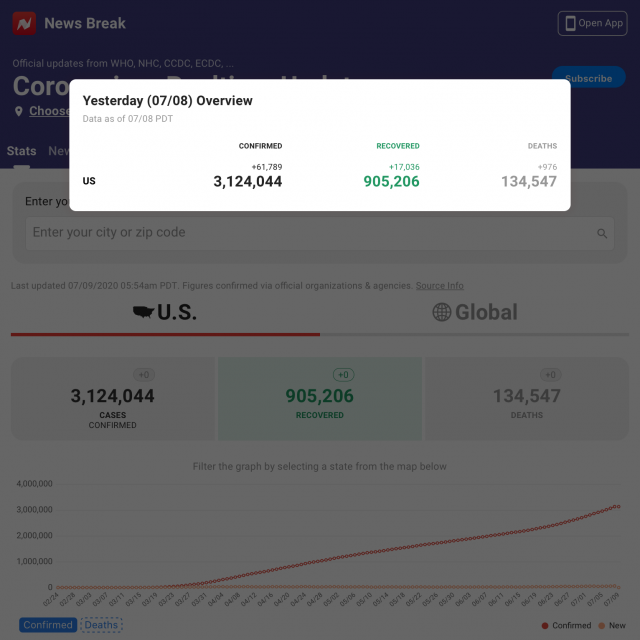This screenshot has width=640, height=640.
Task: Click the 134,547 deaths card
Action: tap(527, 398)
